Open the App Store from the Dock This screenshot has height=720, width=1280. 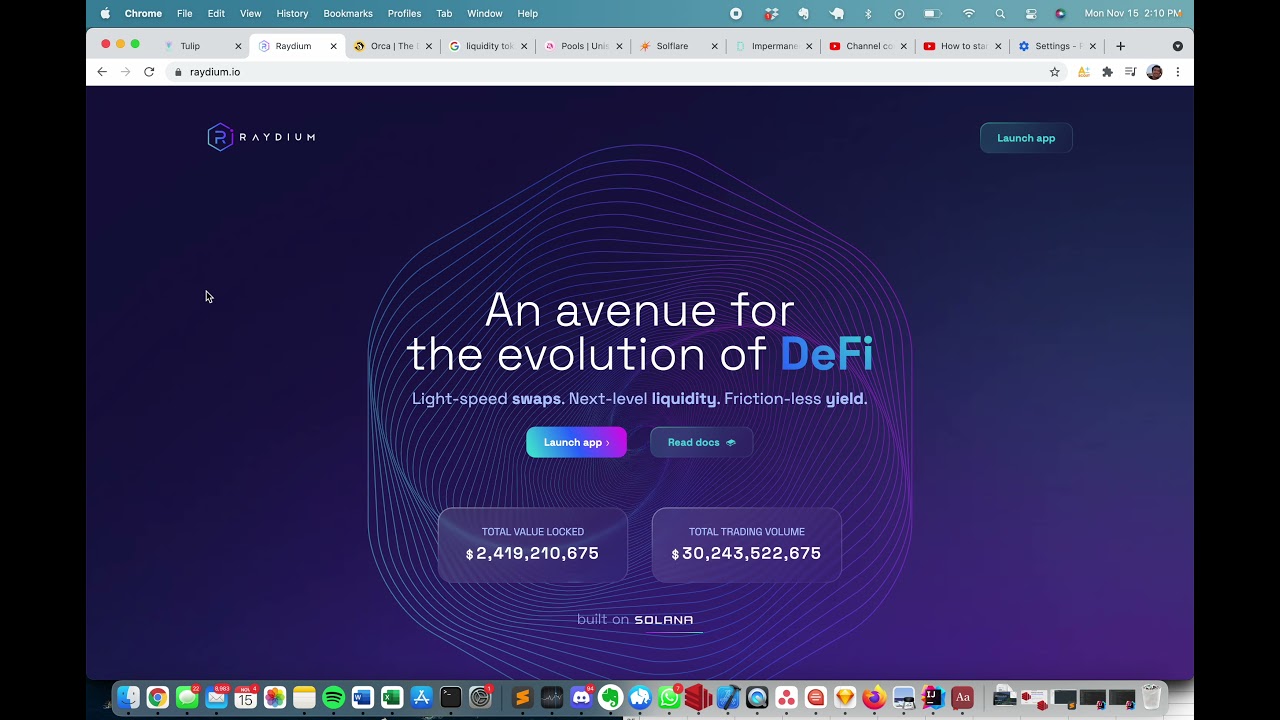point(422,697)
